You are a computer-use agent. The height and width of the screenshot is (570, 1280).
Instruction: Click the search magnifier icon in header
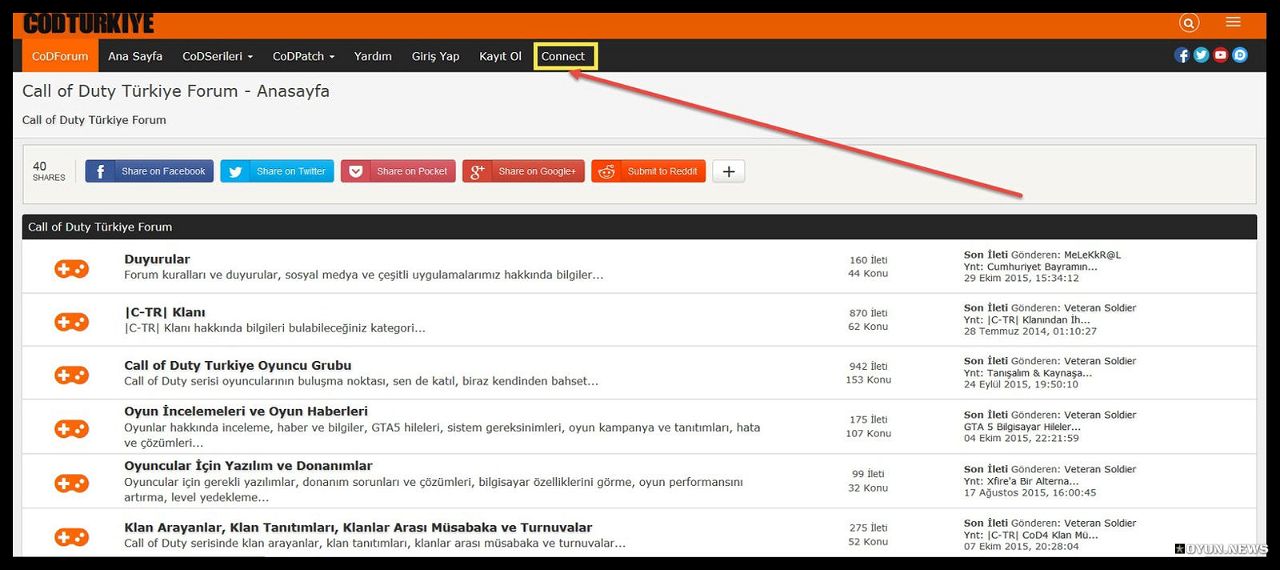[1188, 23]
